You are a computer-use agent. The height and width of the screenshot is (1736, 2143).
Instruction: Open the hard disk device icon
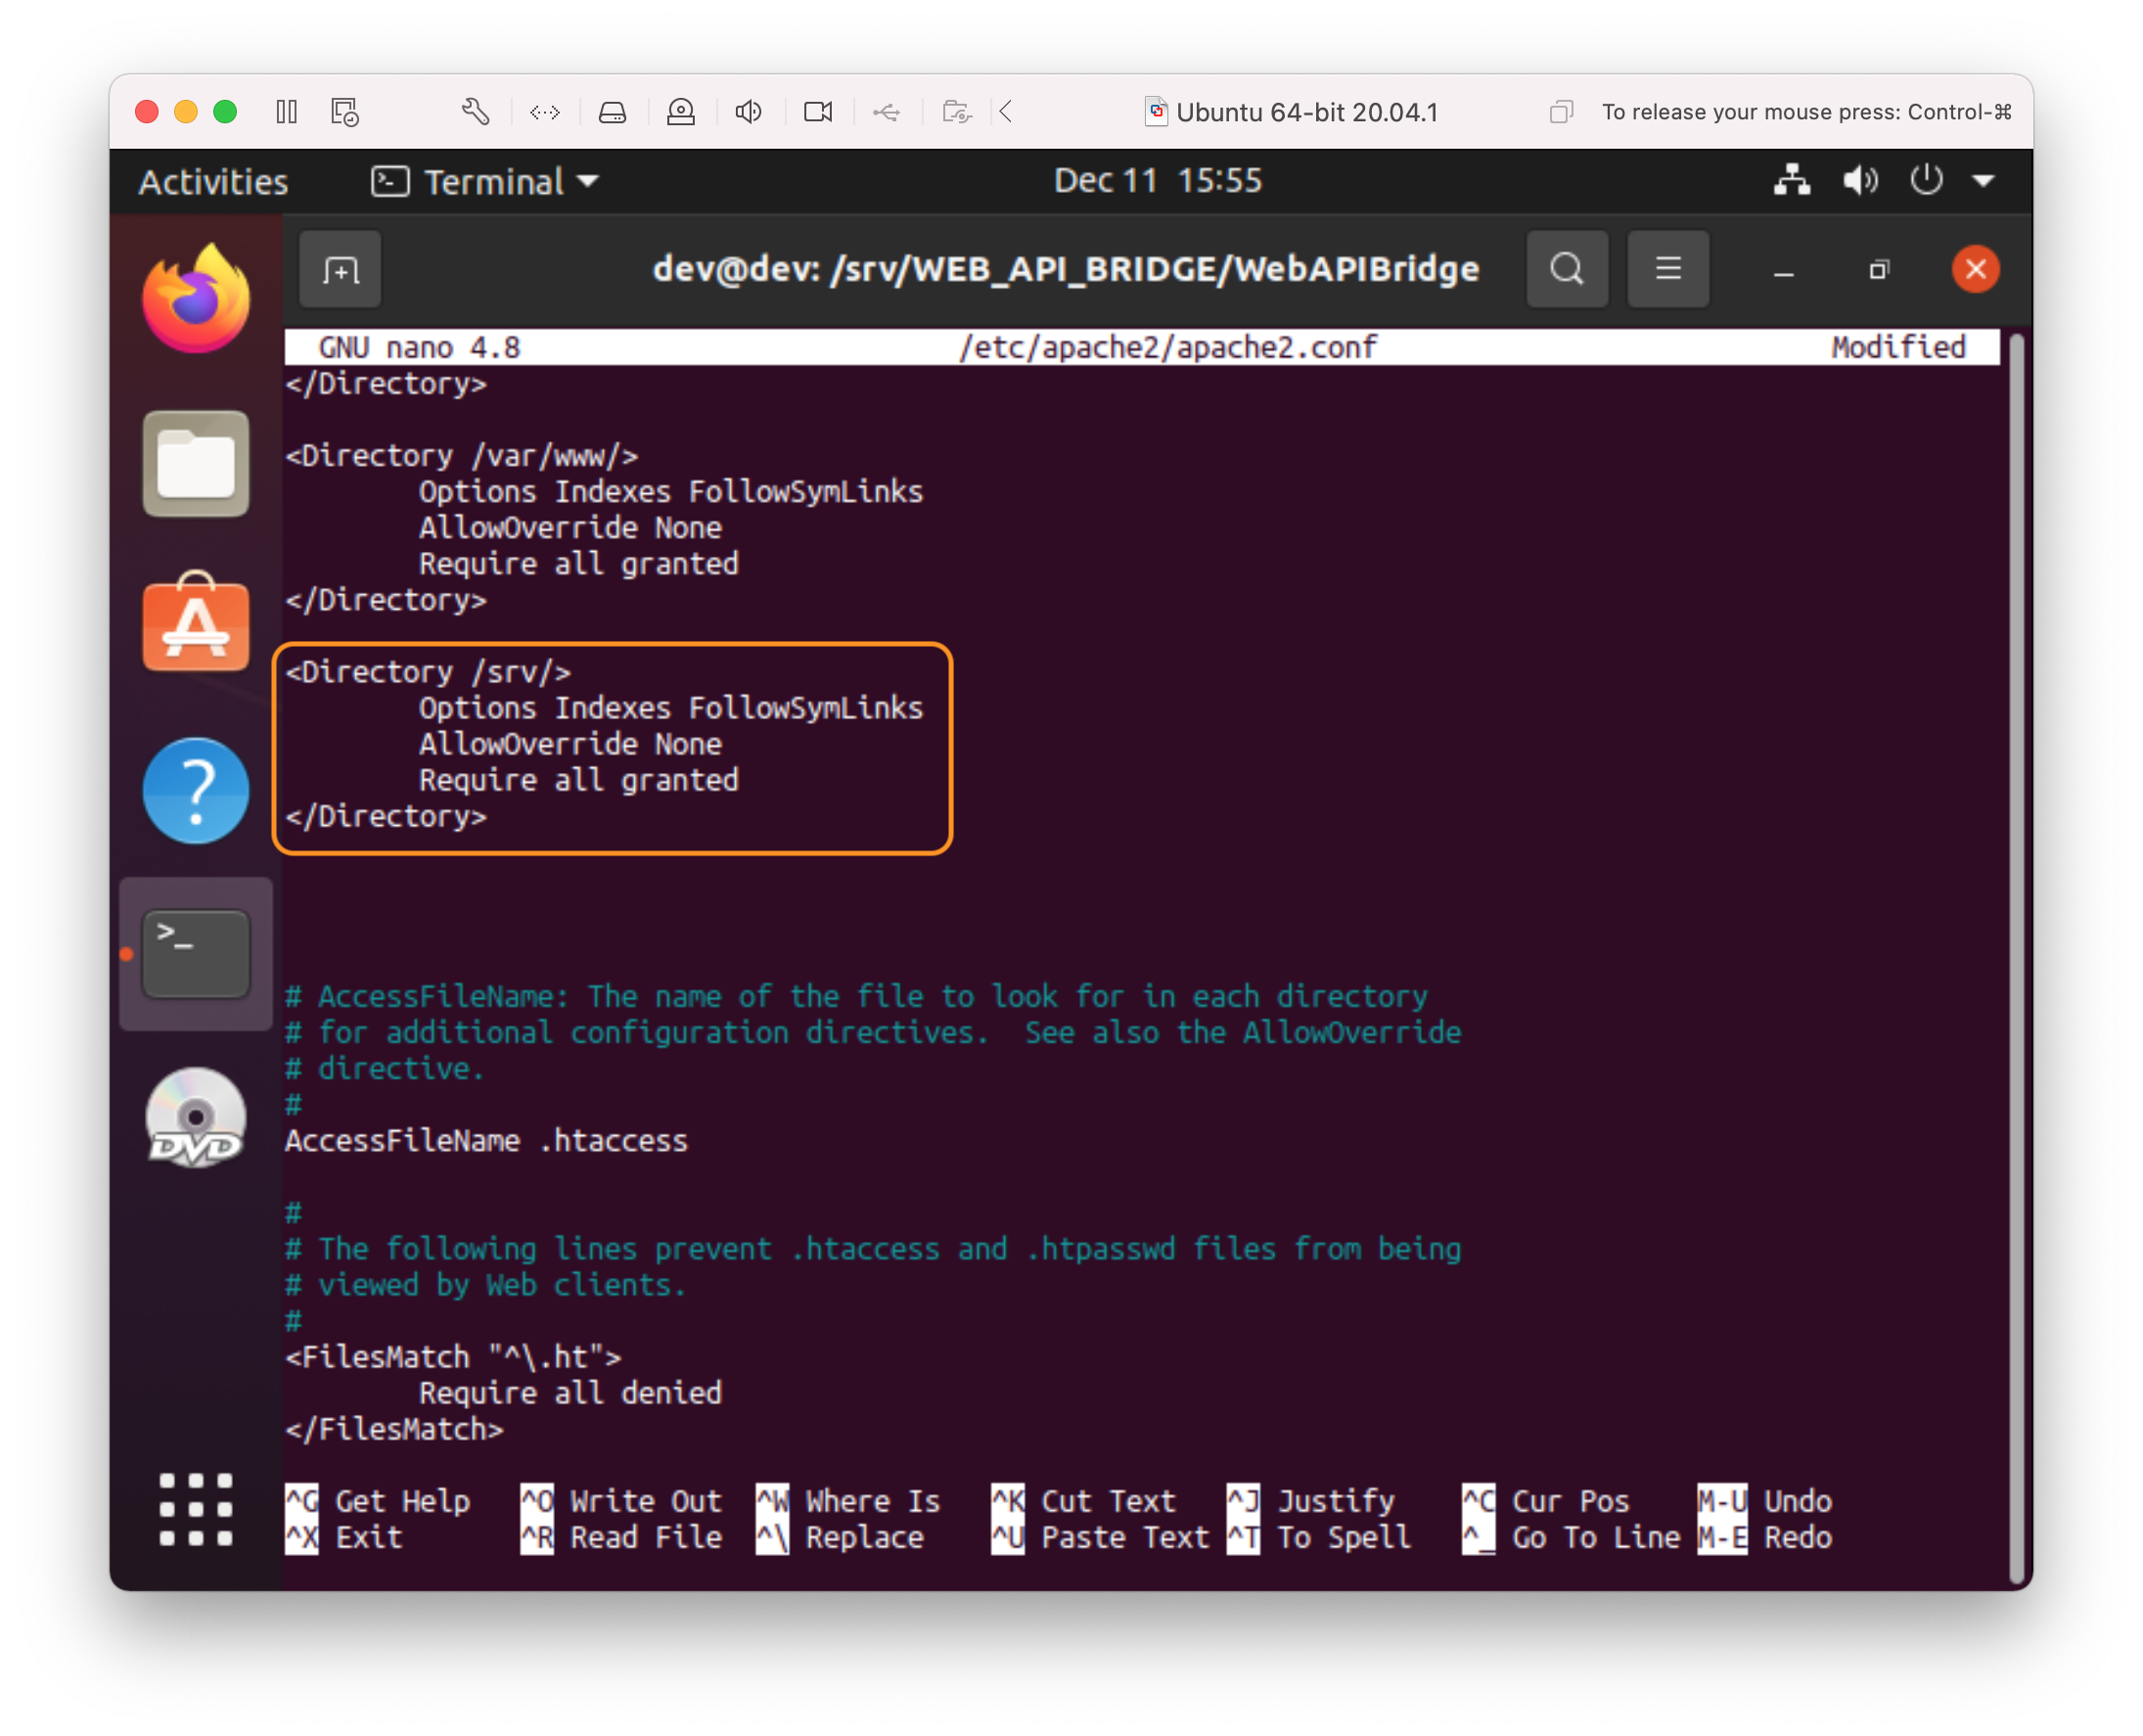pyautogui.click(x=612, y=112)
